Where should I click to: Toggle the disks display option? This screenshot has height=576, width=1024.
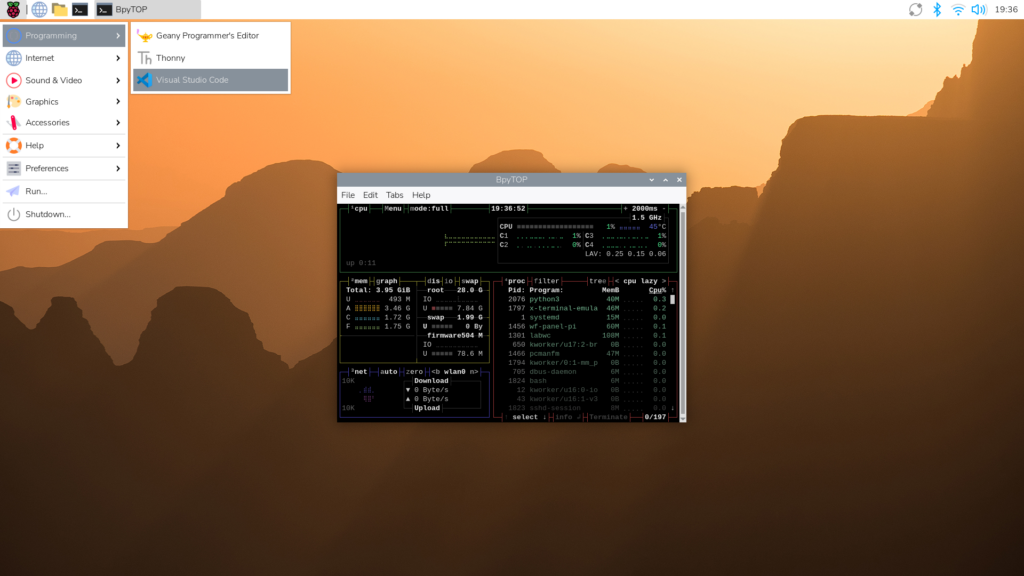pyautogui.click(x=433, y=281)
